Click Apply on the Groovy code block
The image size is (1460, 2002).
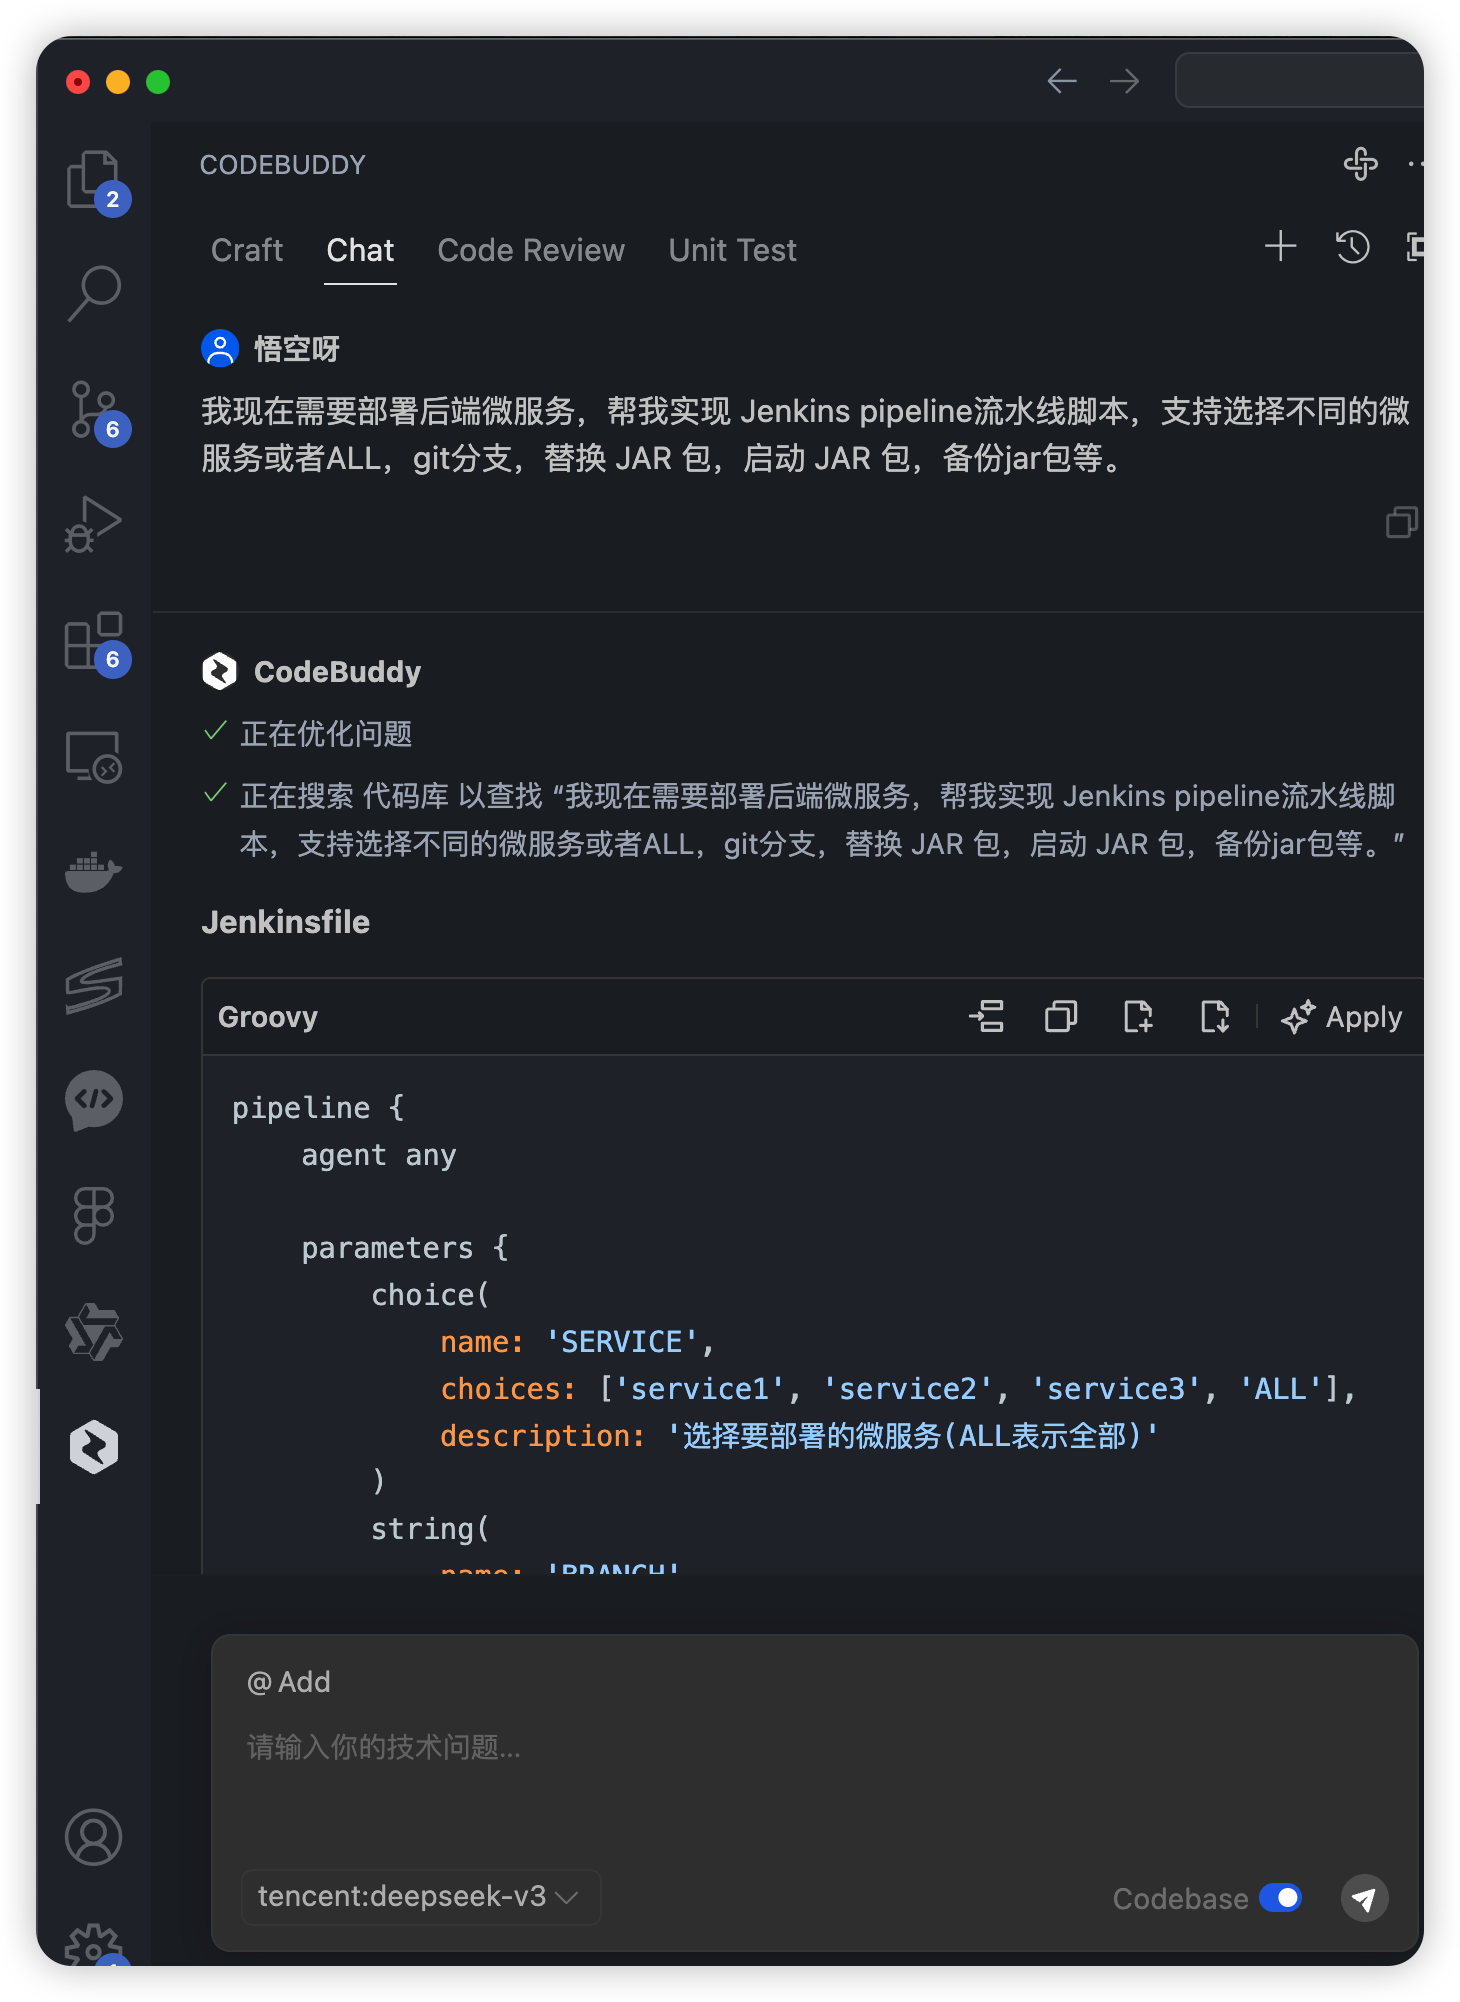click(x=1342, y=1017)
